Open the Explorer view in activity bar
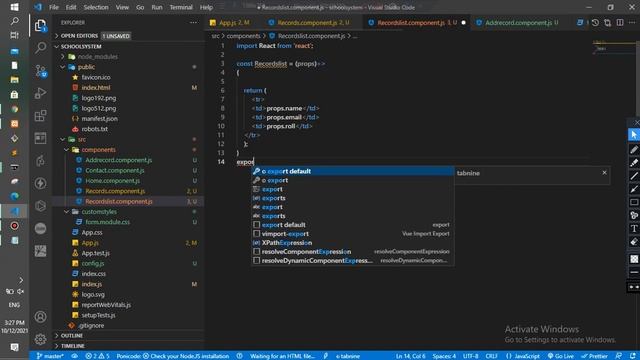 point(40,26)
